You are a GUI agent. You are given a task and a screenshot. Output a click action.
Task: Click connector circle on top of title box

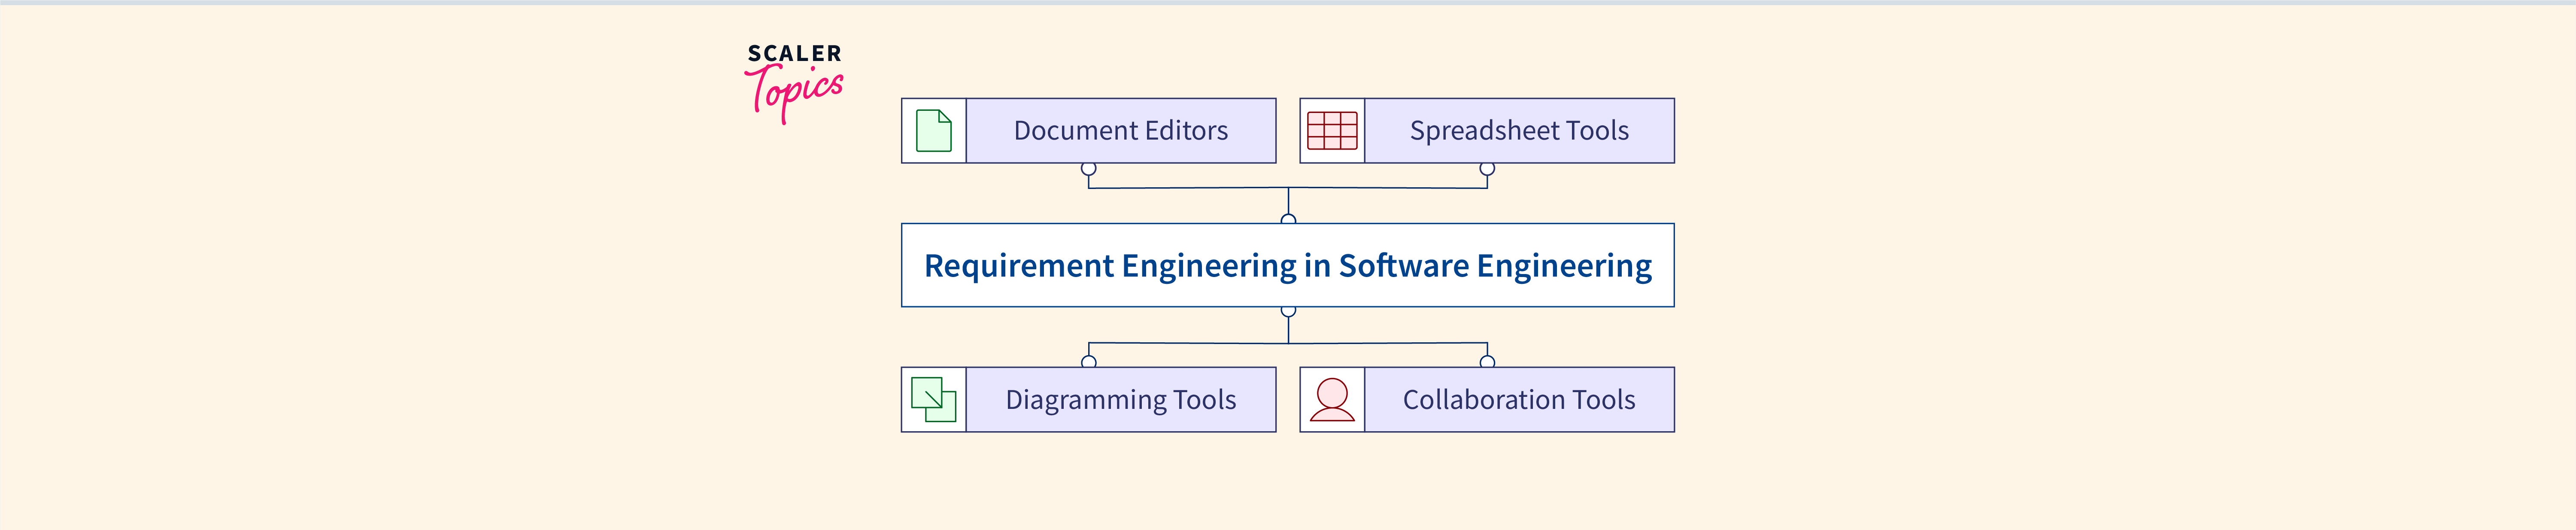point(1288,219)
